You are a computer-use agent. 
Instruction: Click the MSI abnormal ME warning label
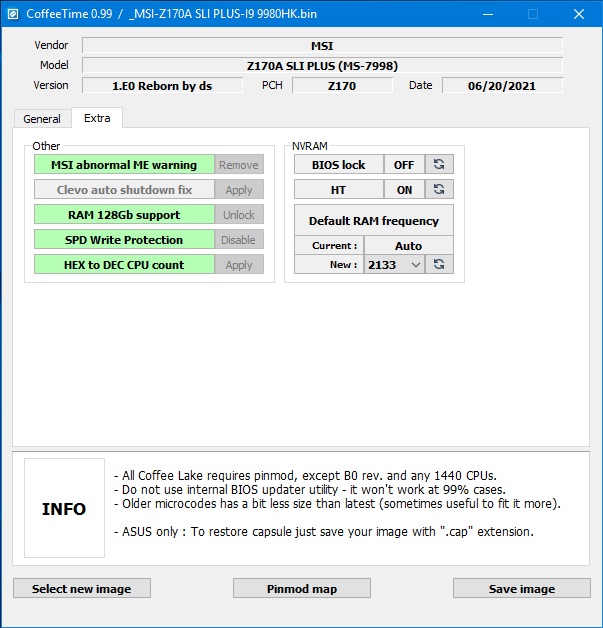coord(124,164)
